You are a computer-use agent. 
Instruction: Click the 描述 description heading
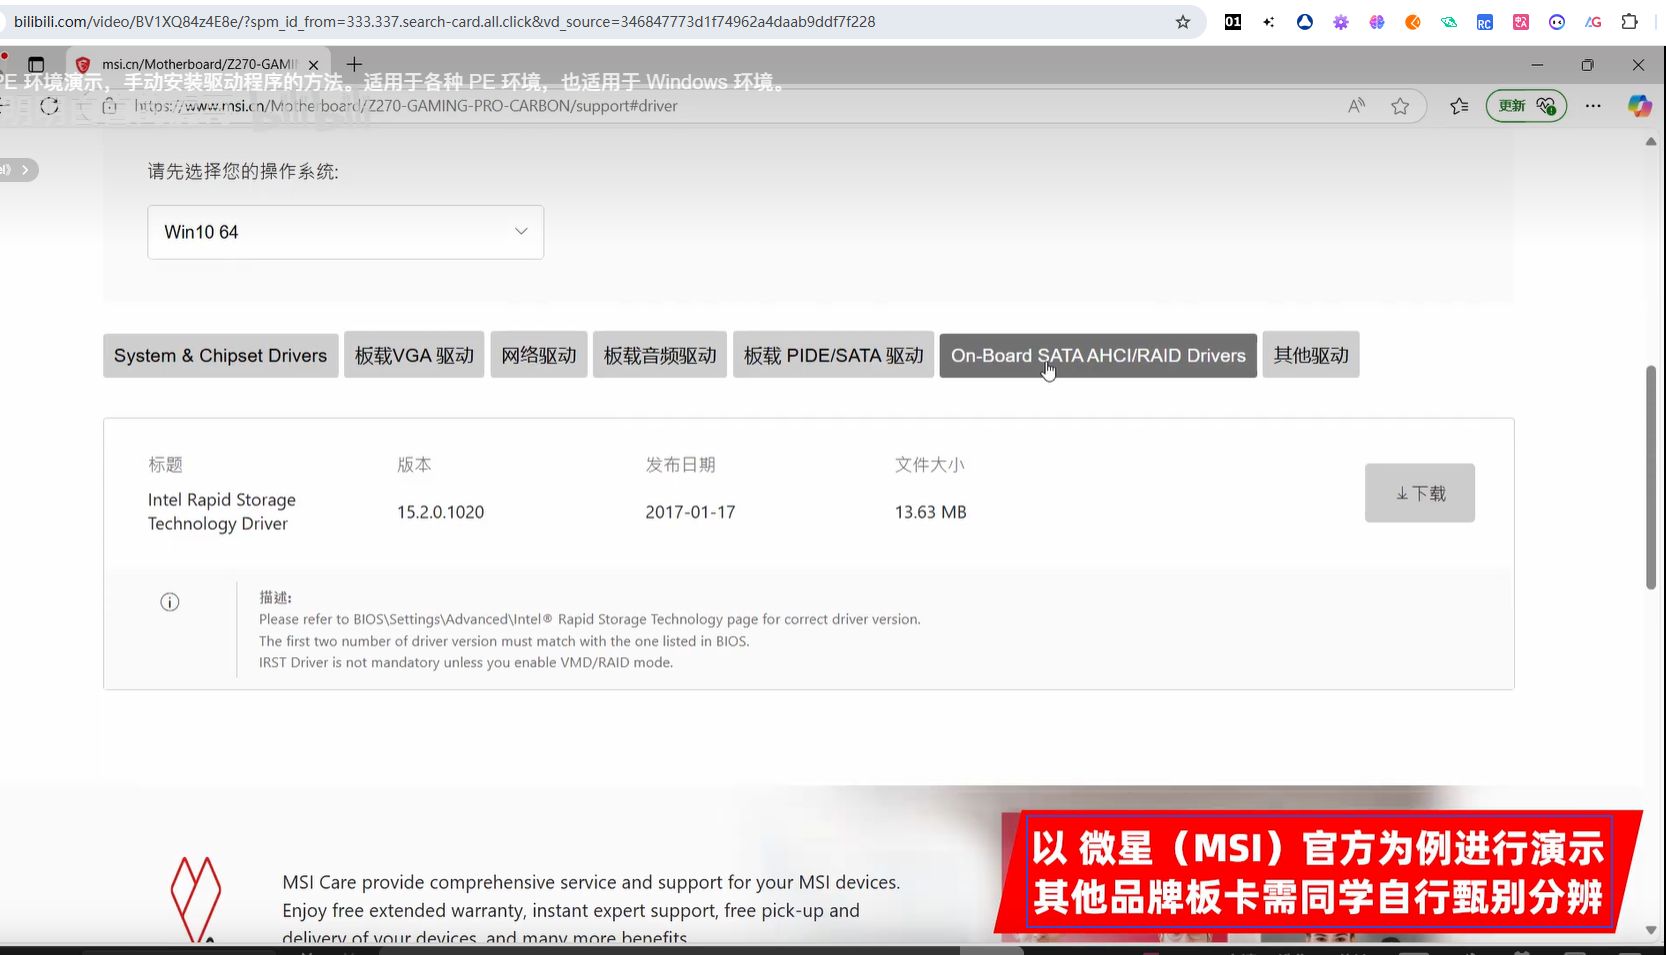(275, 597)
